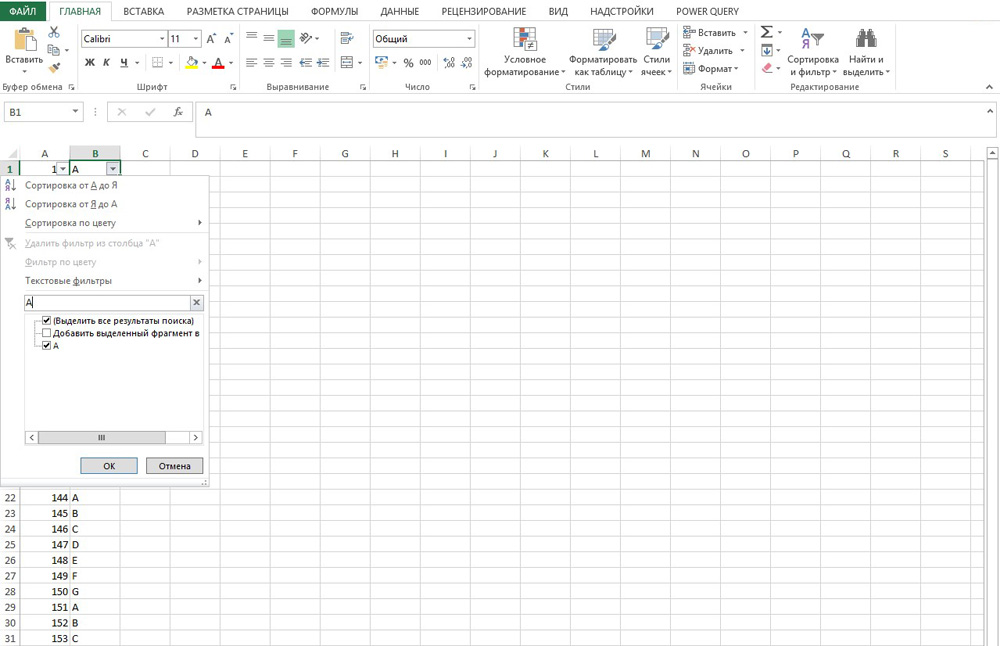Expand the Общий number format dropdown

[469, 39]
